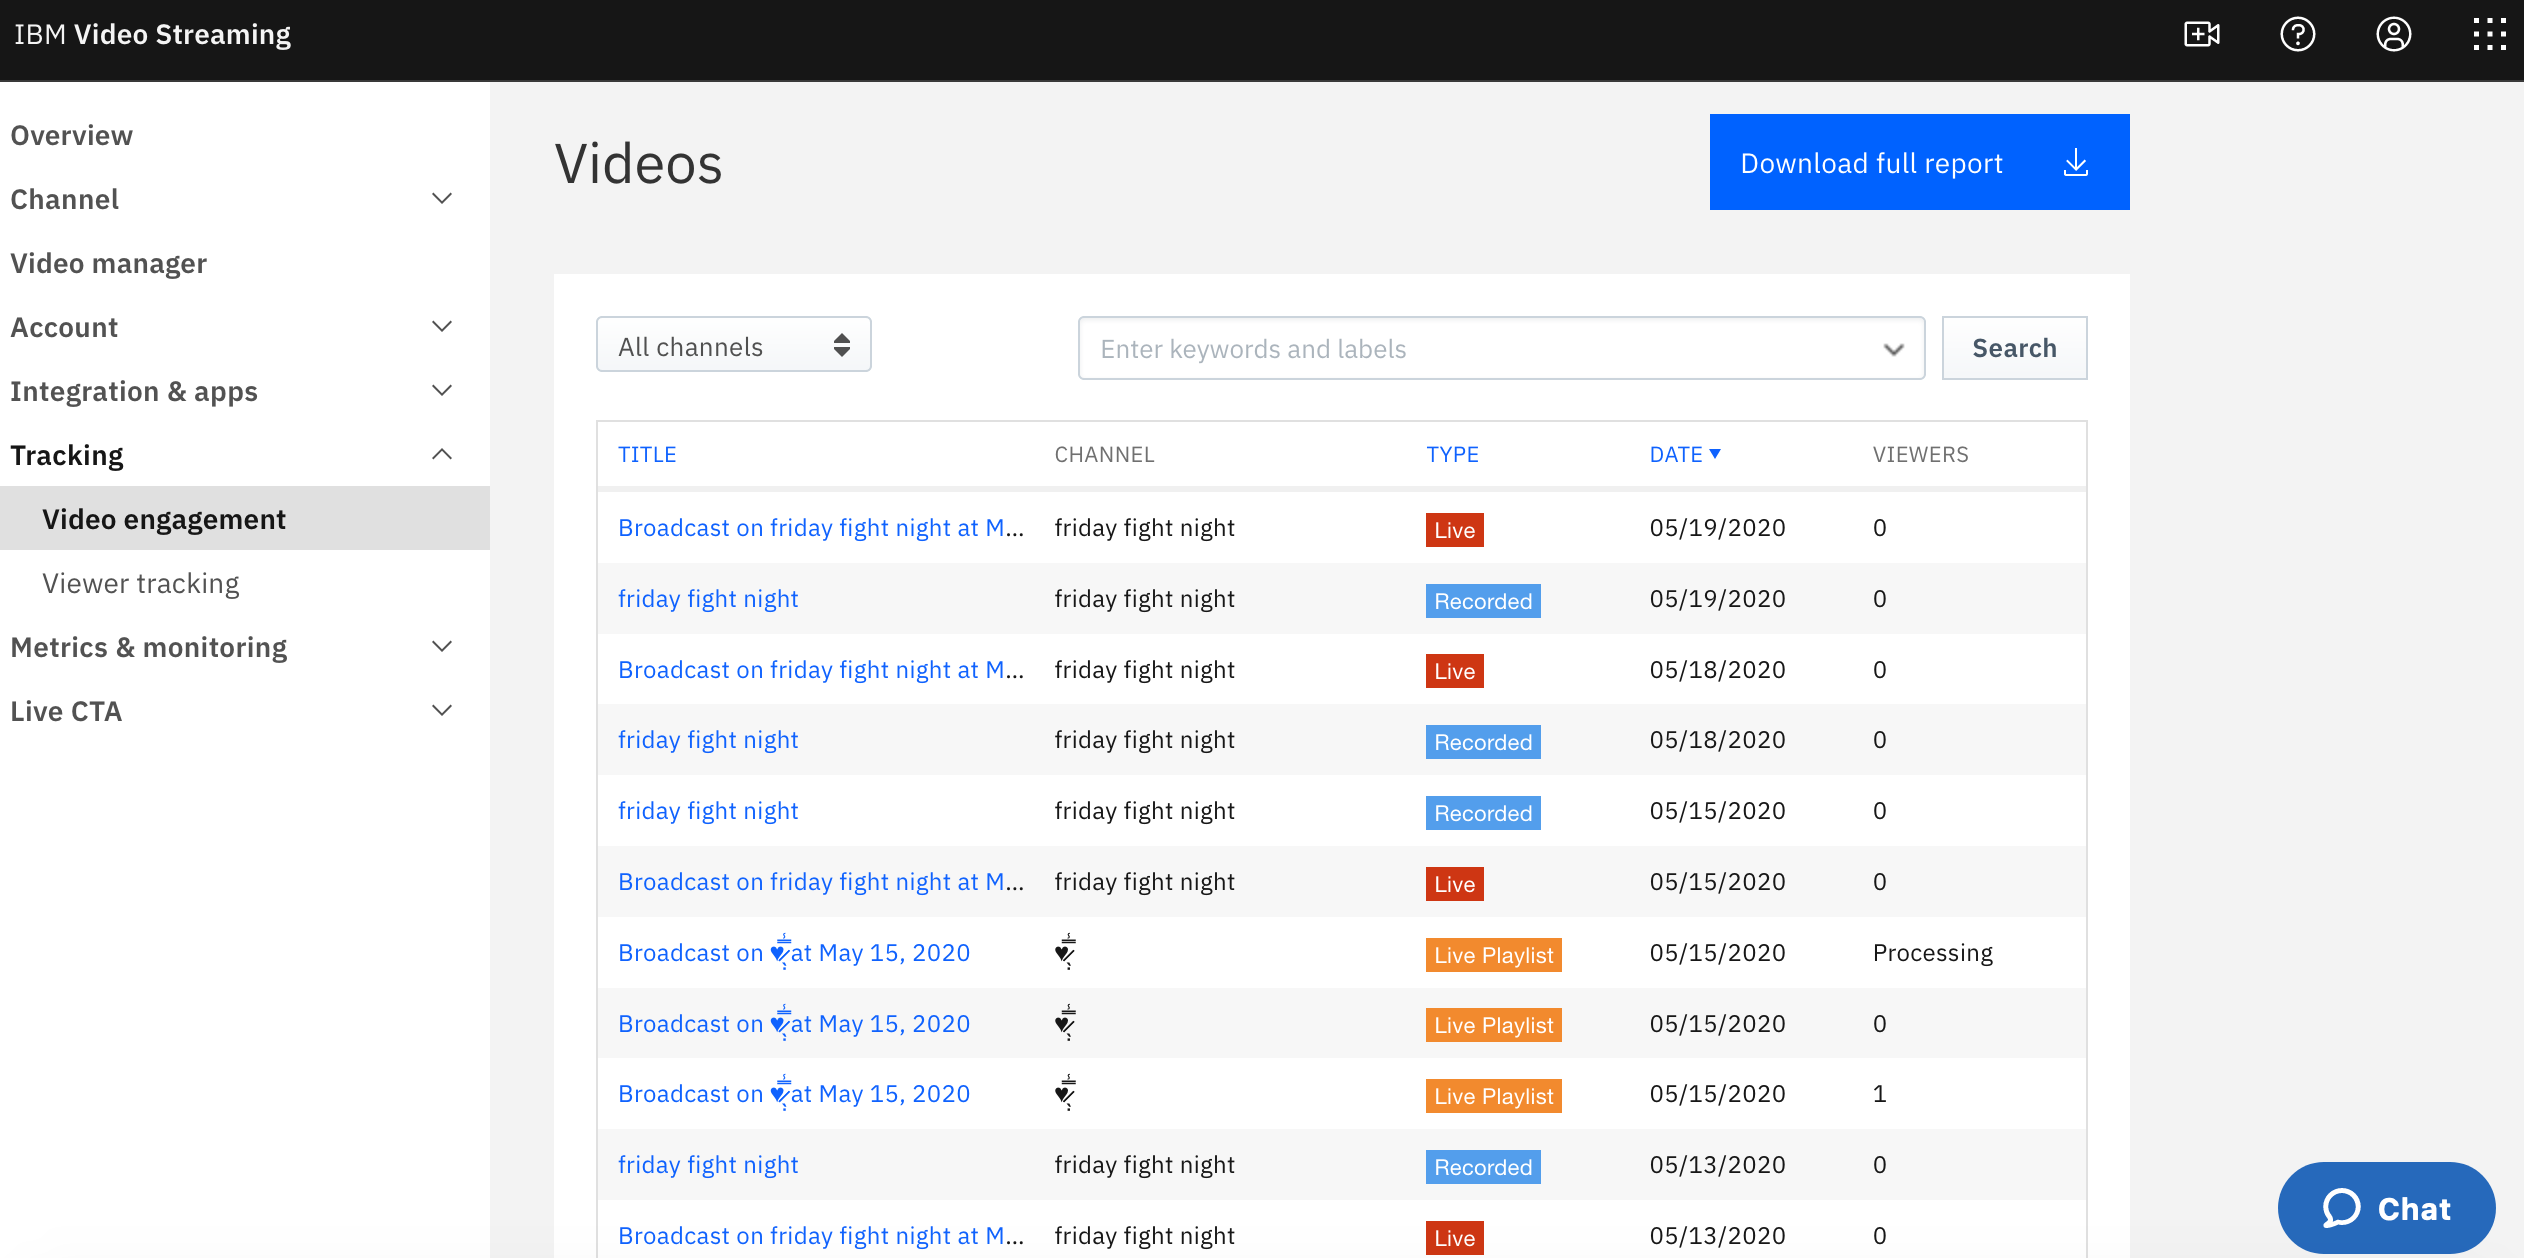Viewport: 2524px width, 1258px height.
Task: Click the Download full report button
Action: 1919,161
